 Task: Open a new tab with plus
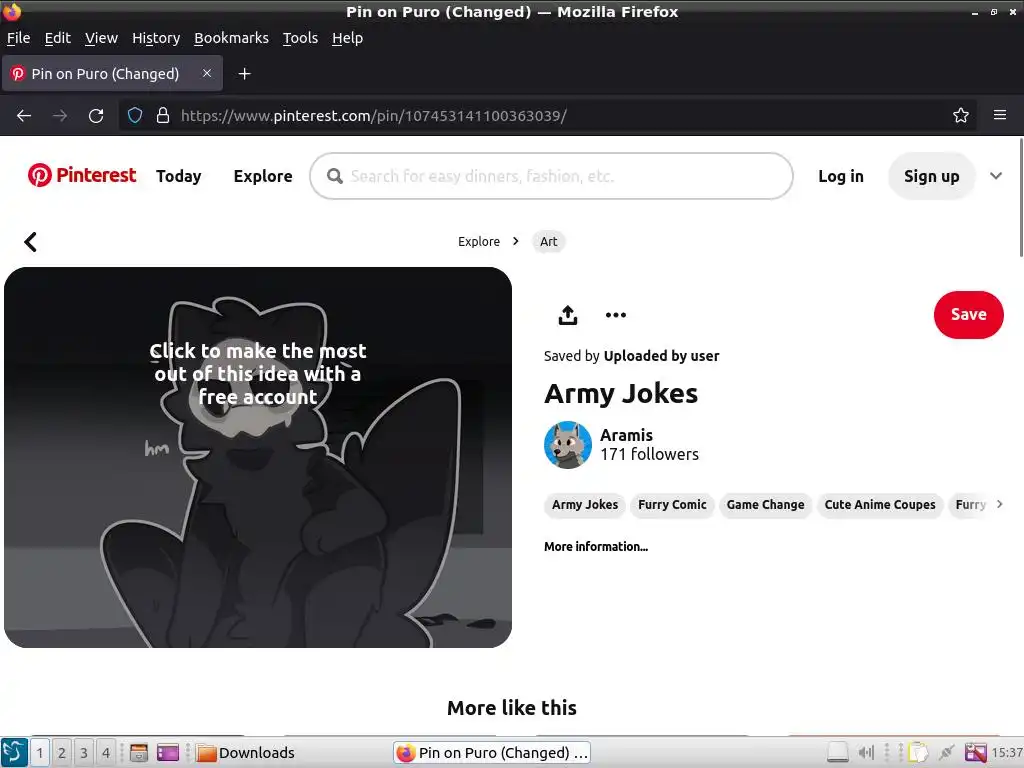(x=244, y=74)
